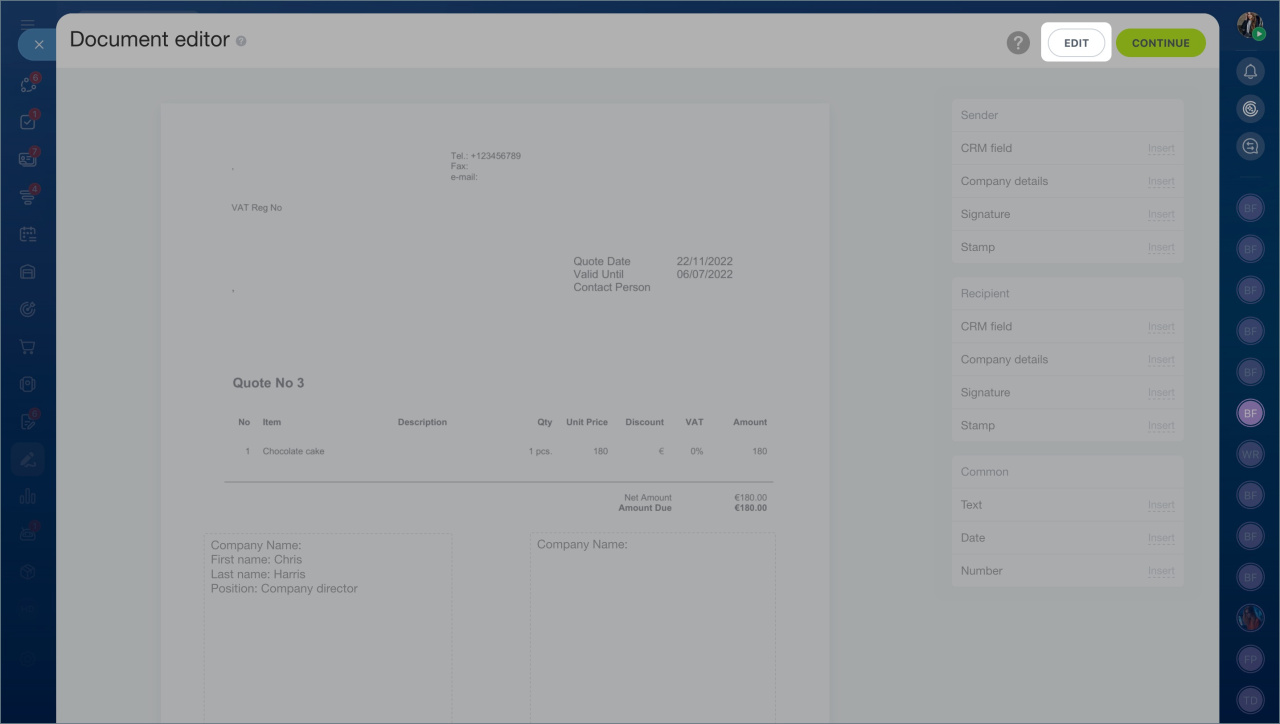The image size is (1280, 724).
Task: Insert Sender Signature
Action: click(x=1161, y=215)
